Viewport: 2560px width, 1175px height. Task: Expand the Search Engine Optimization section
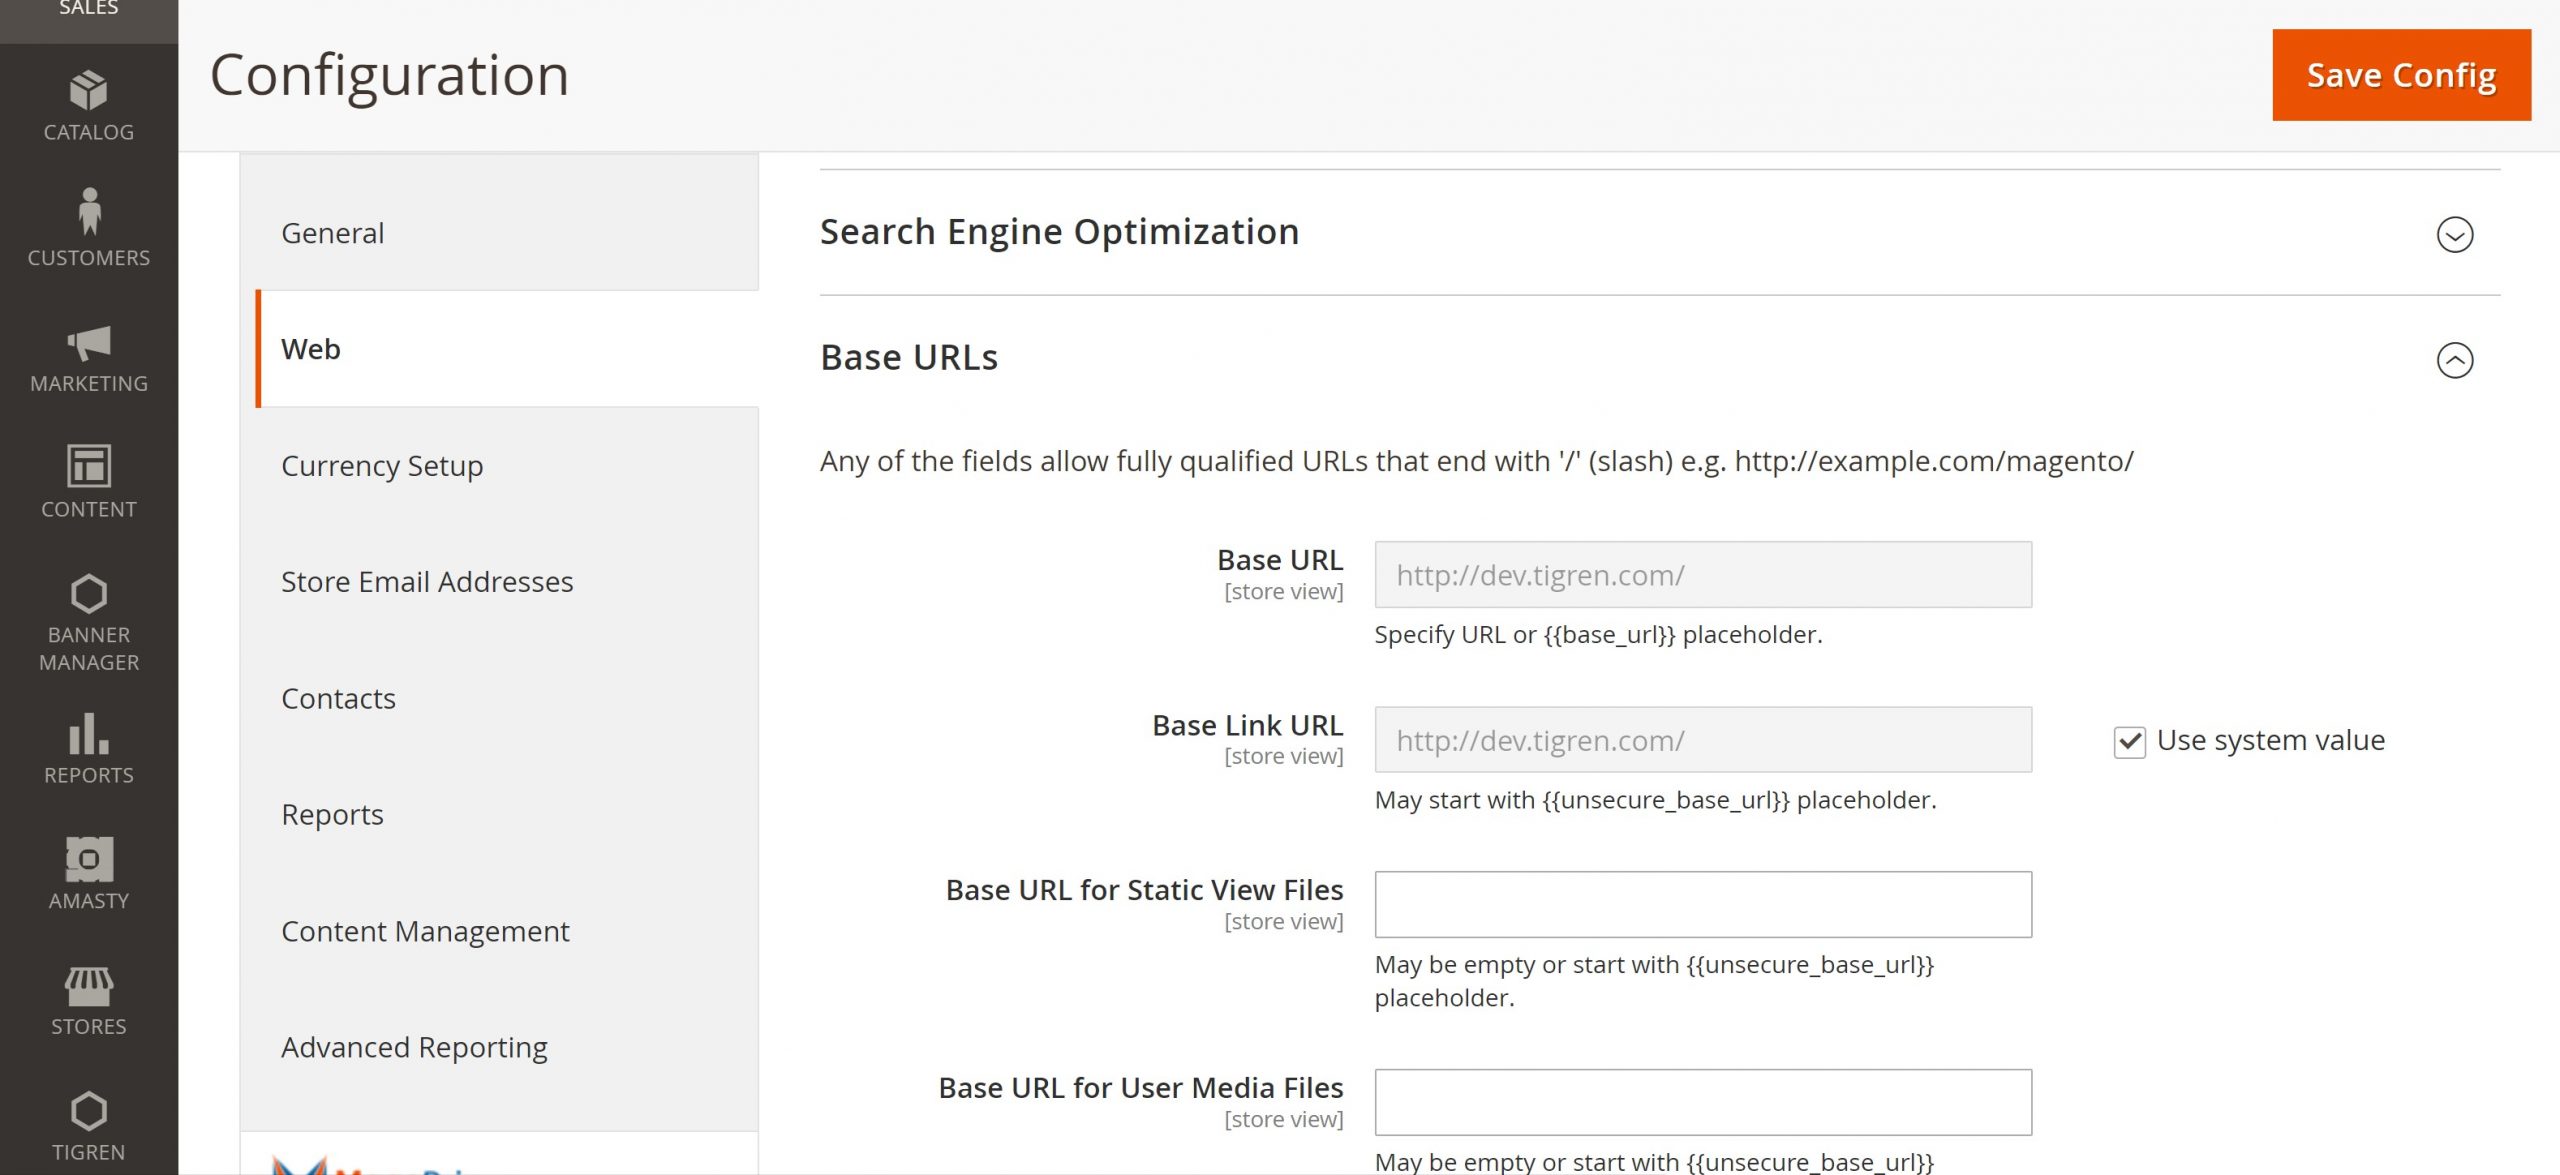pyautogui.click(x=2454, y=235)
